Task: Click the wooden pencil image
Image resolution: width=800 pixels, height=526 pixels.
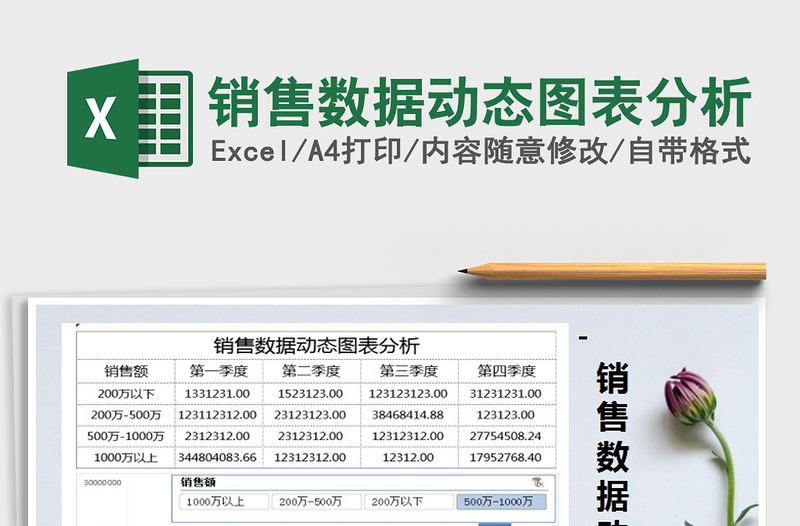Action: 612,271
